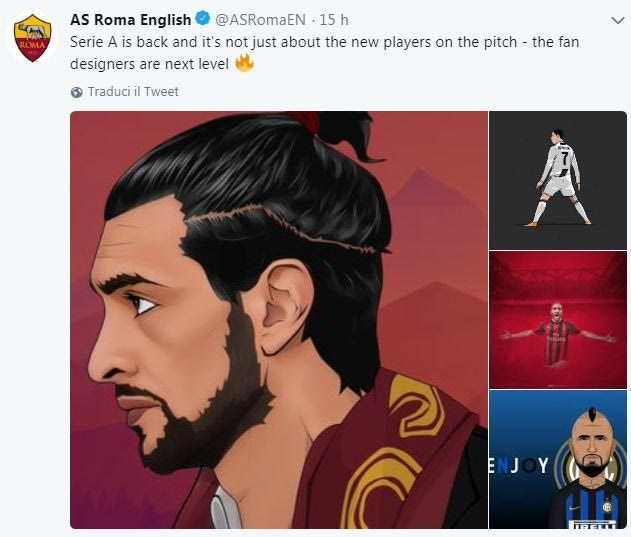
Task: Open the AS Roma English account name
Action: [130, 20]
